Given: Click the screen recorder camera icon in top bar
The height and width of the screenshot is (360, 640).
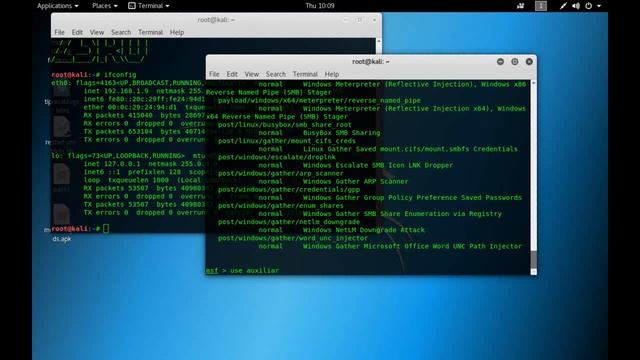Looking at the screenshot, I should (520, 6).
